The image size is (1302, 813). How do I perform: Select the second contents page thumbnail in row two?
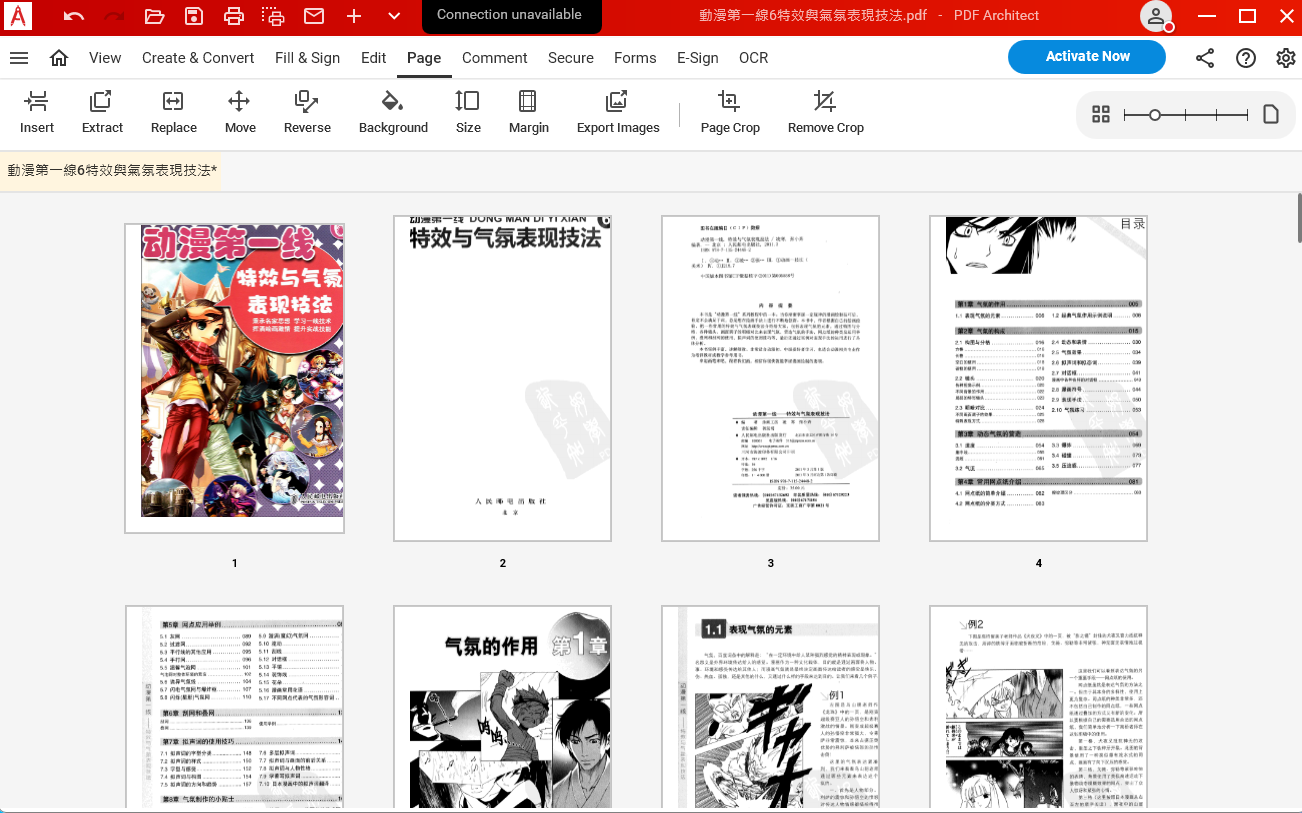coord(234,706)
